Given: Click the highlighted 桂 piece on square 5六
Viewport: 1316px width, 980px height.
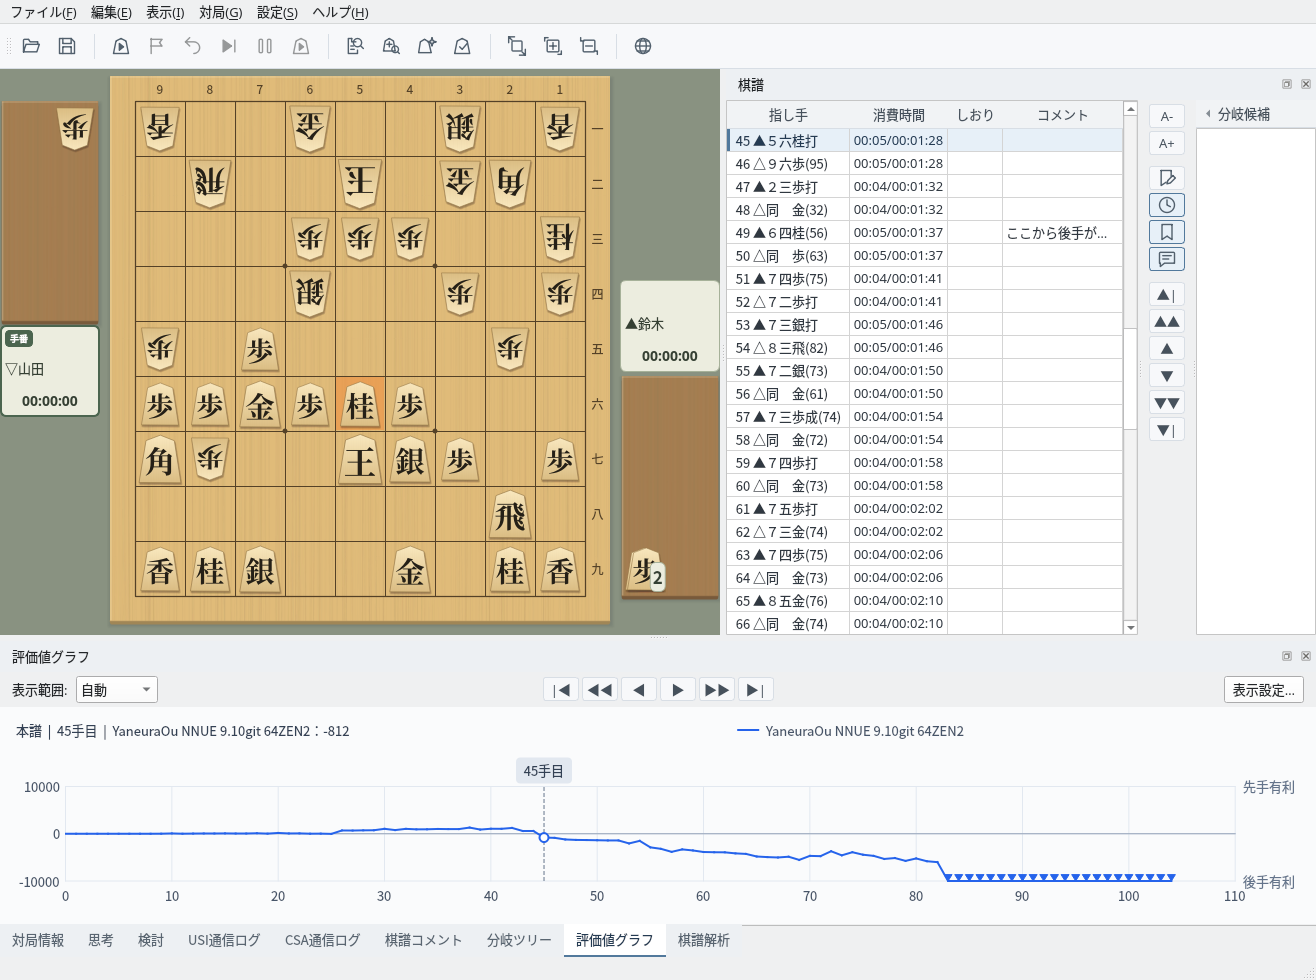Looking at the screenshot, I should pyautogui.click(x=360, y=405).
